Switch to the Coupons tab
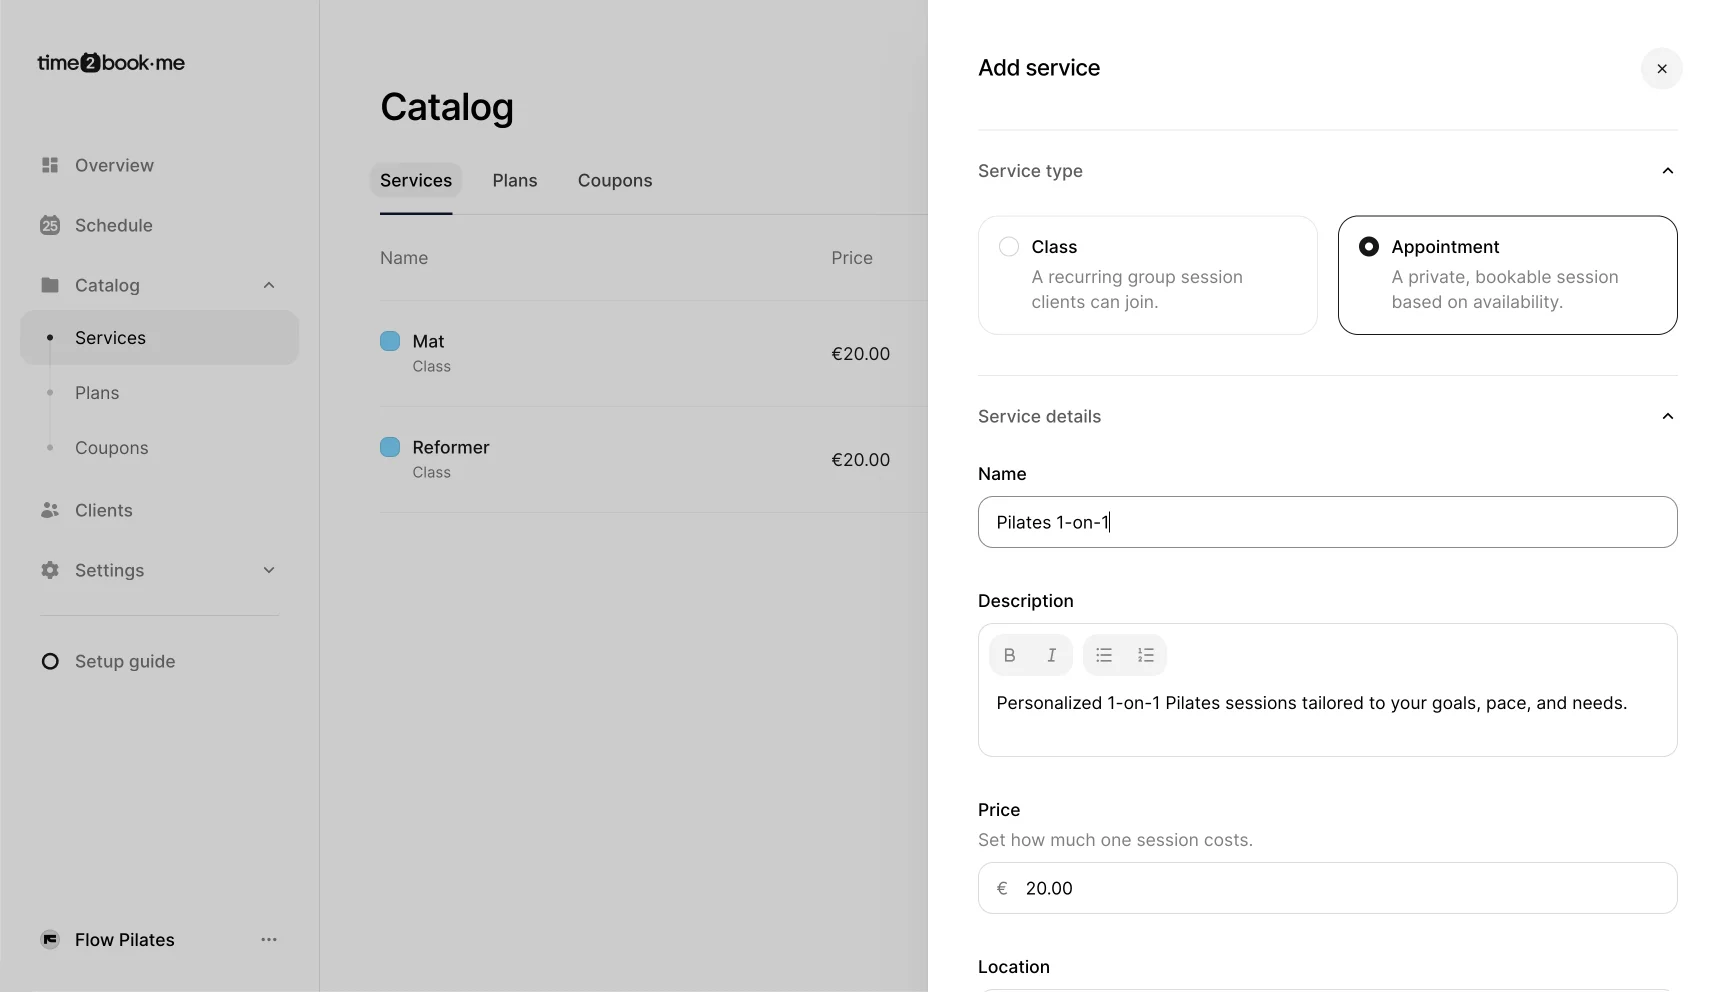This screenshot has width=1728, height=992. click(615, 180)
